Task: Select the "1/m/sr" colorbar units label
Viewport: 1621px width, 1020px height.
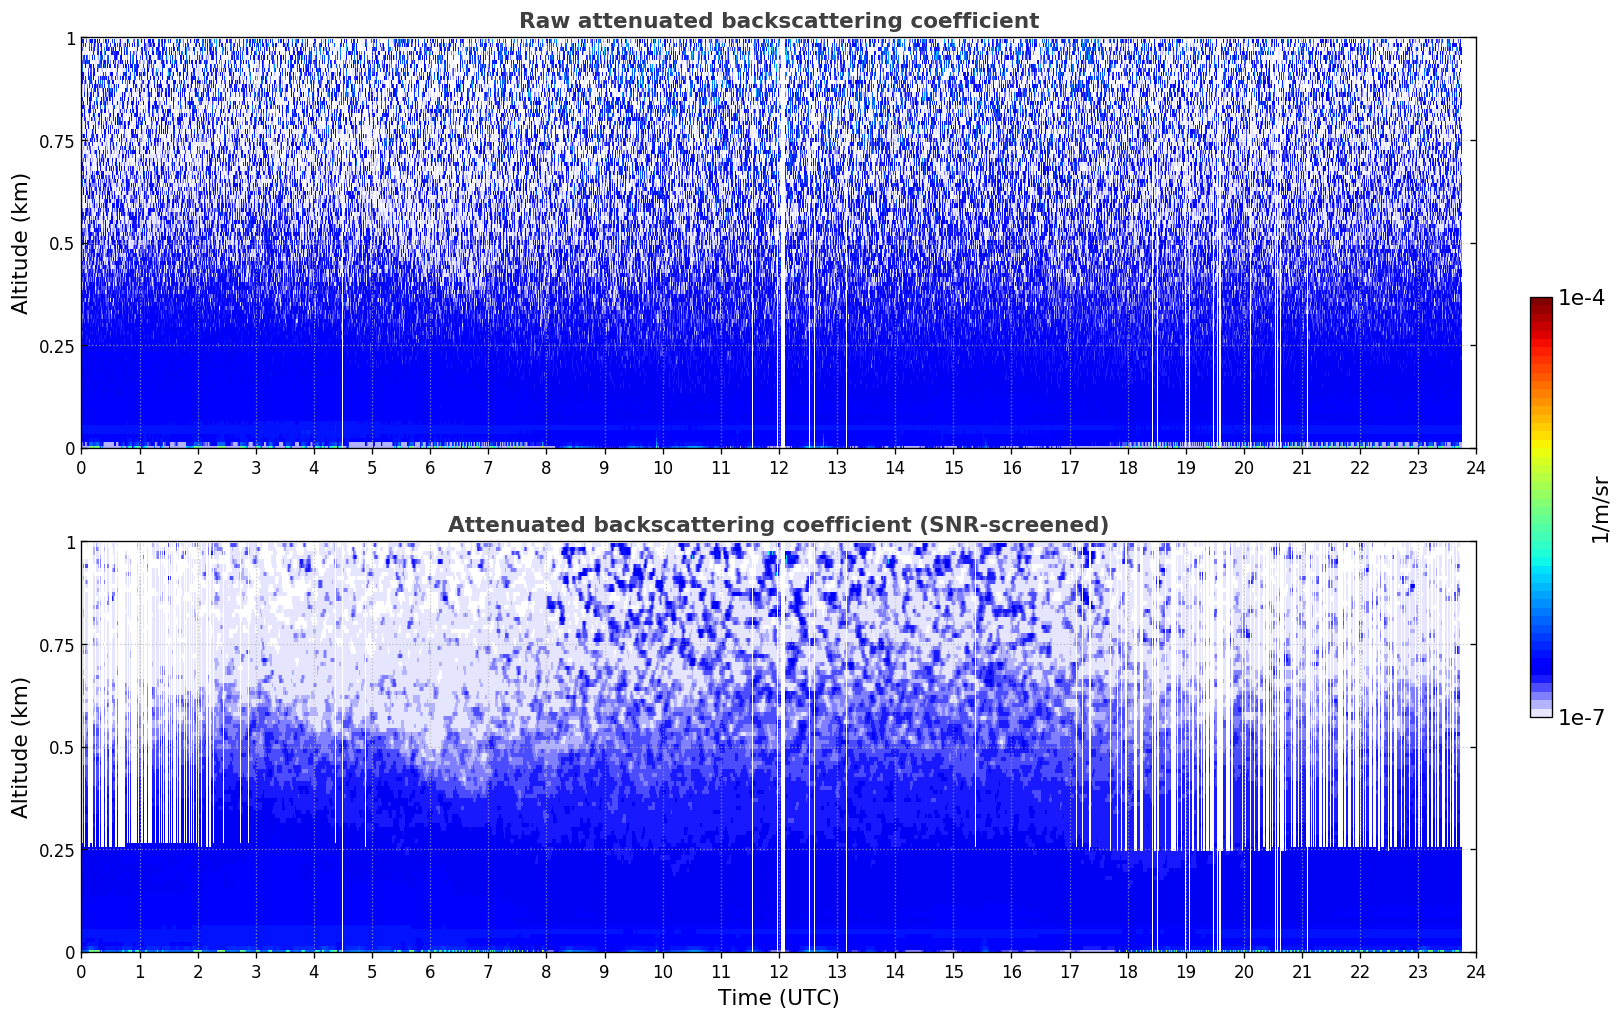Action: (1600, 508)
